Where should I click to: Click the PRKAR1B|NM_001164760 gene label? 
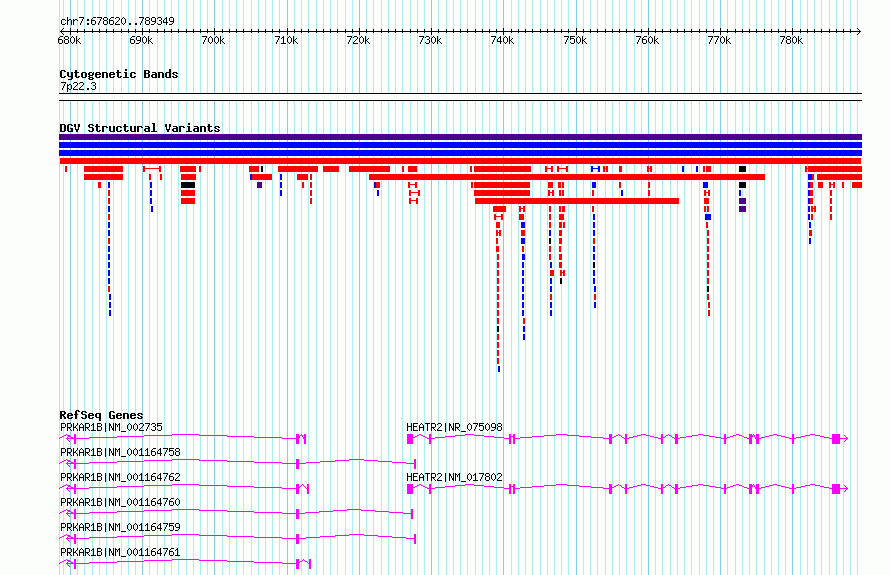(120, 502)
